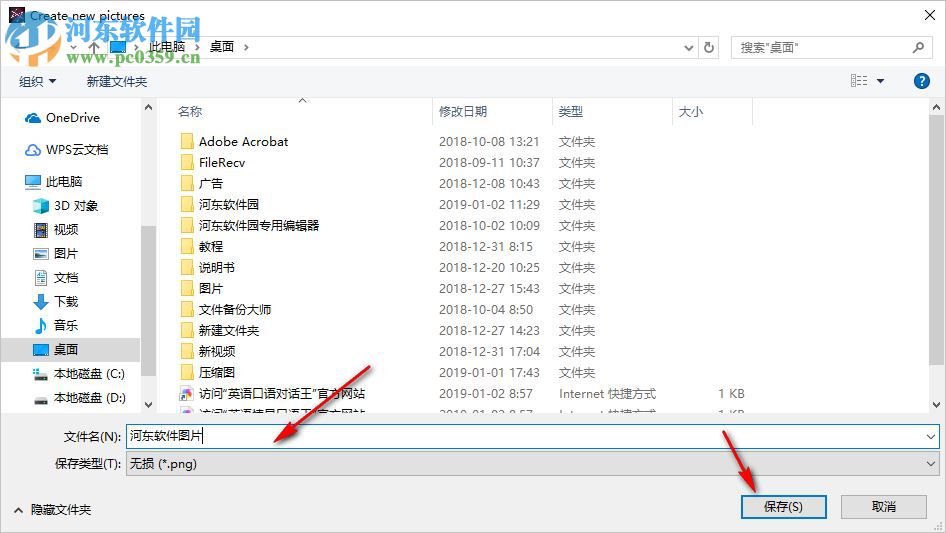Viewport: 946px width, 533px height.
Task: Click the 河东软件园 folder icon
Action: click(x=187, y=205)
